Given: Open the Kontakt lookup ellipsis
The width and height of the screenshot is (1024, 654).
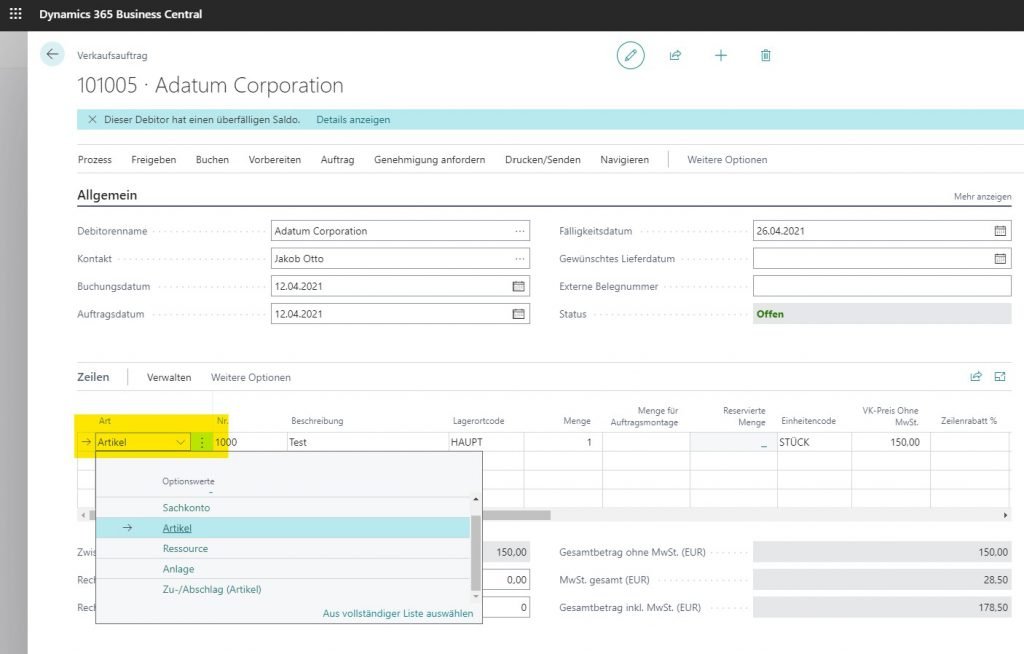Looking at the screenshot, I should point(519,259).
